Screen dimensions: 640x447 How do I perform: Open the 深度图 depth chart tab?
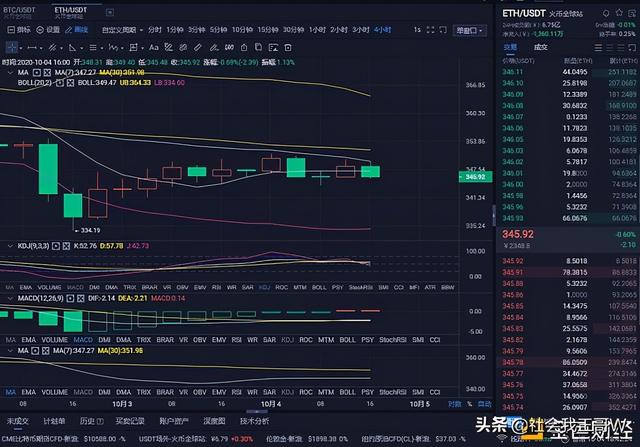[214, 421]
